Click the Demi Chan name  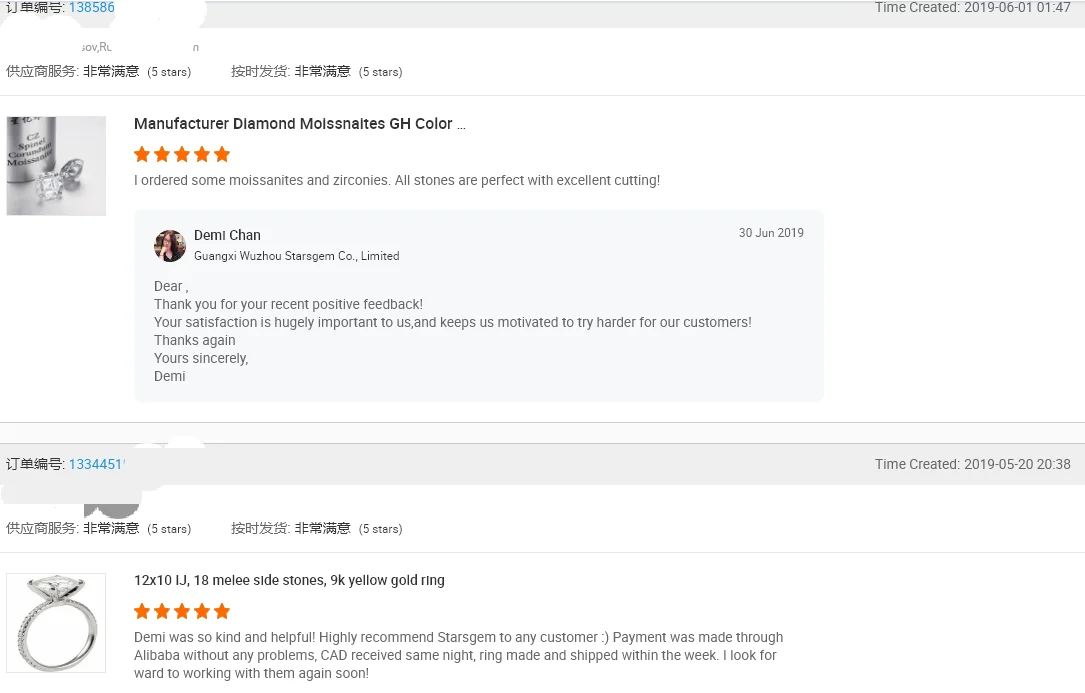pos(227,235)
